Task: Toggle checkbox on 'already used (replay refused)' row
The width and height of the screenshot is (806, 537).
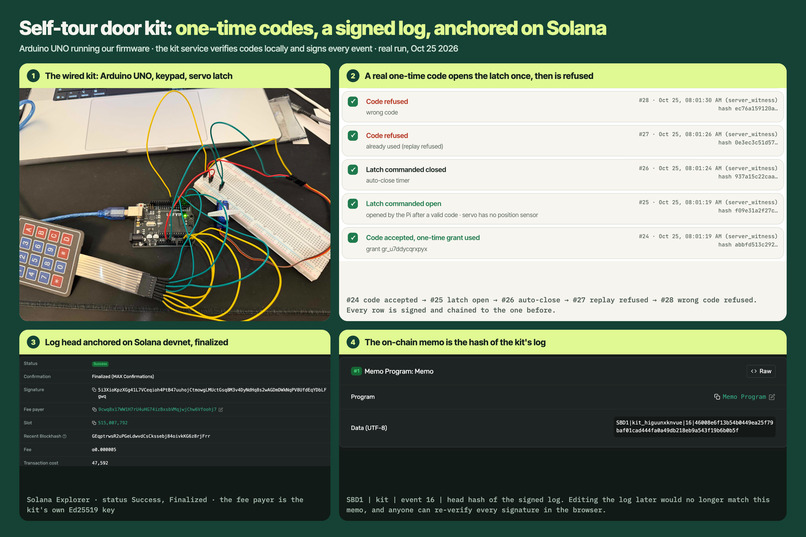Action: tap(353, 136)
